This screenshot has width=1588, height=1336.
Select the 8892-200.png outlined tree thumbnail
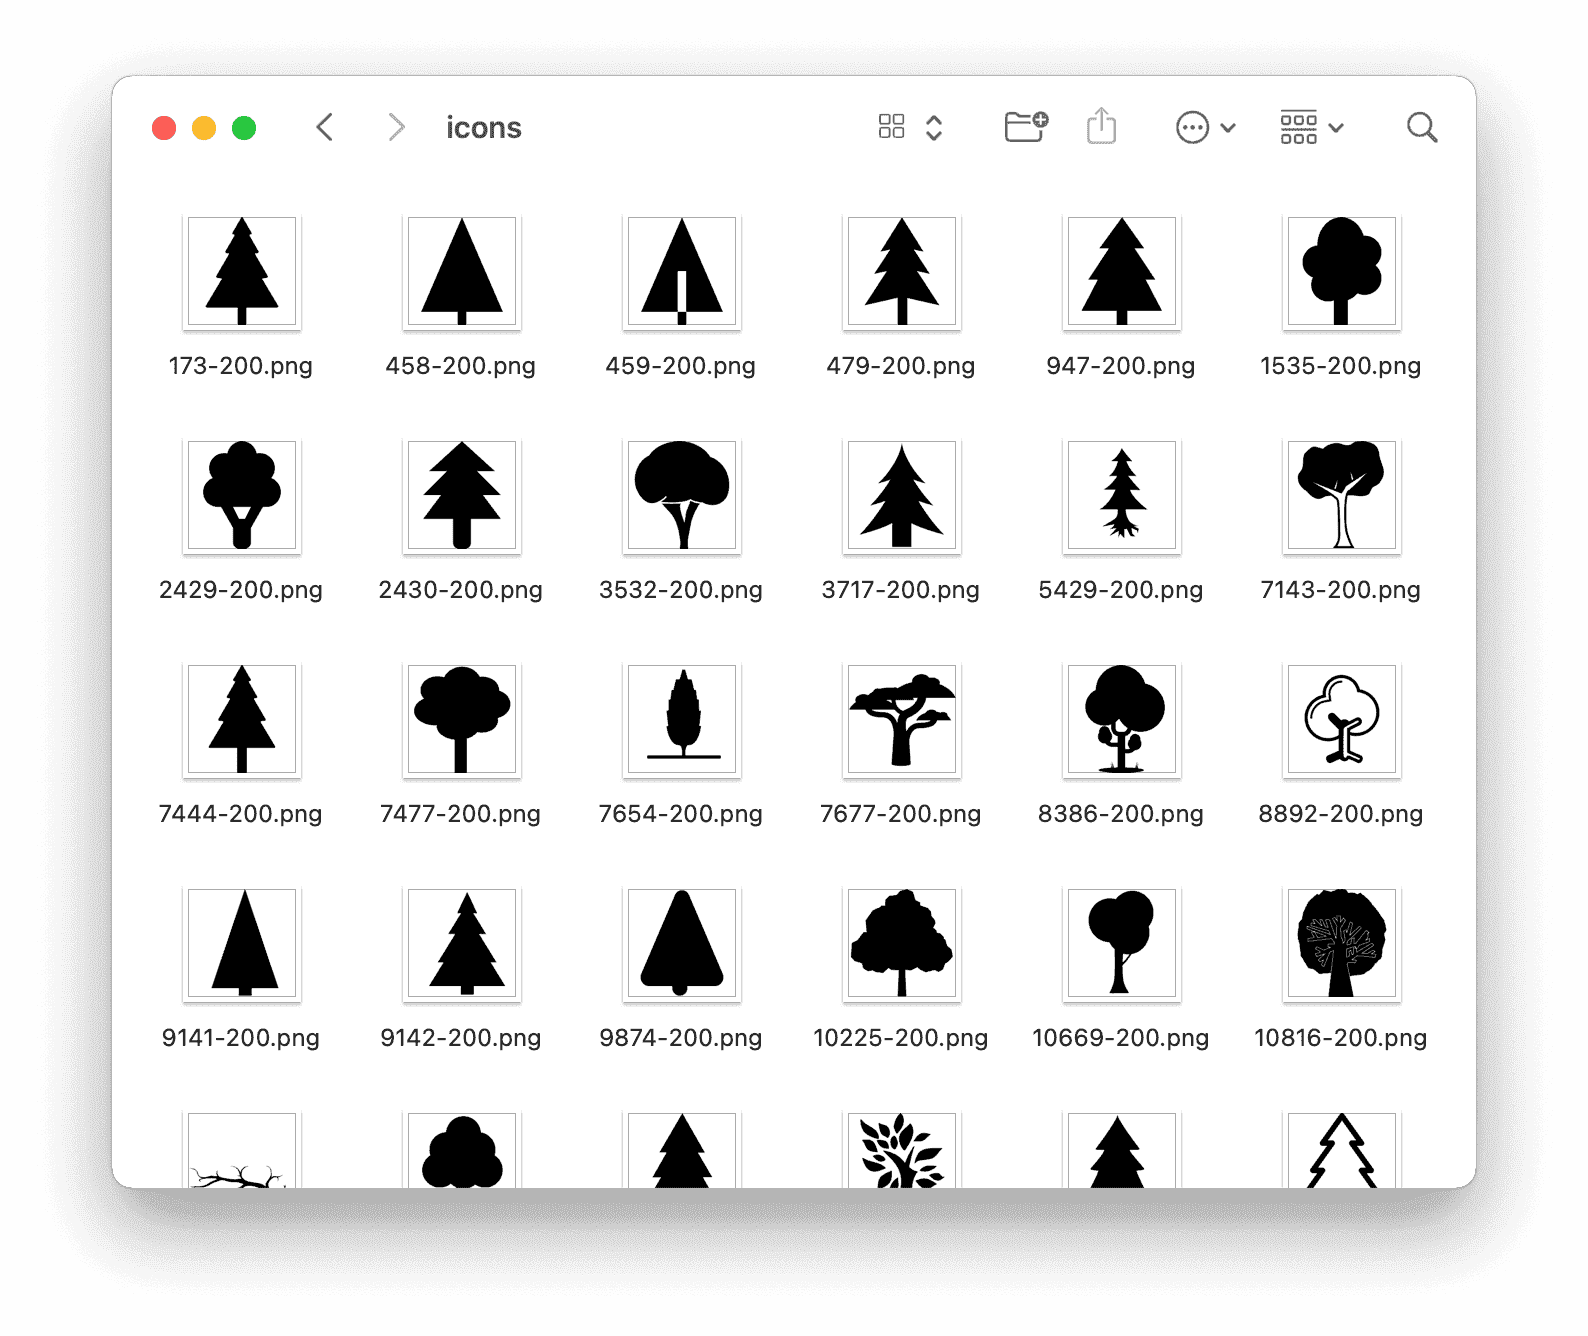tap(1341, 720)
